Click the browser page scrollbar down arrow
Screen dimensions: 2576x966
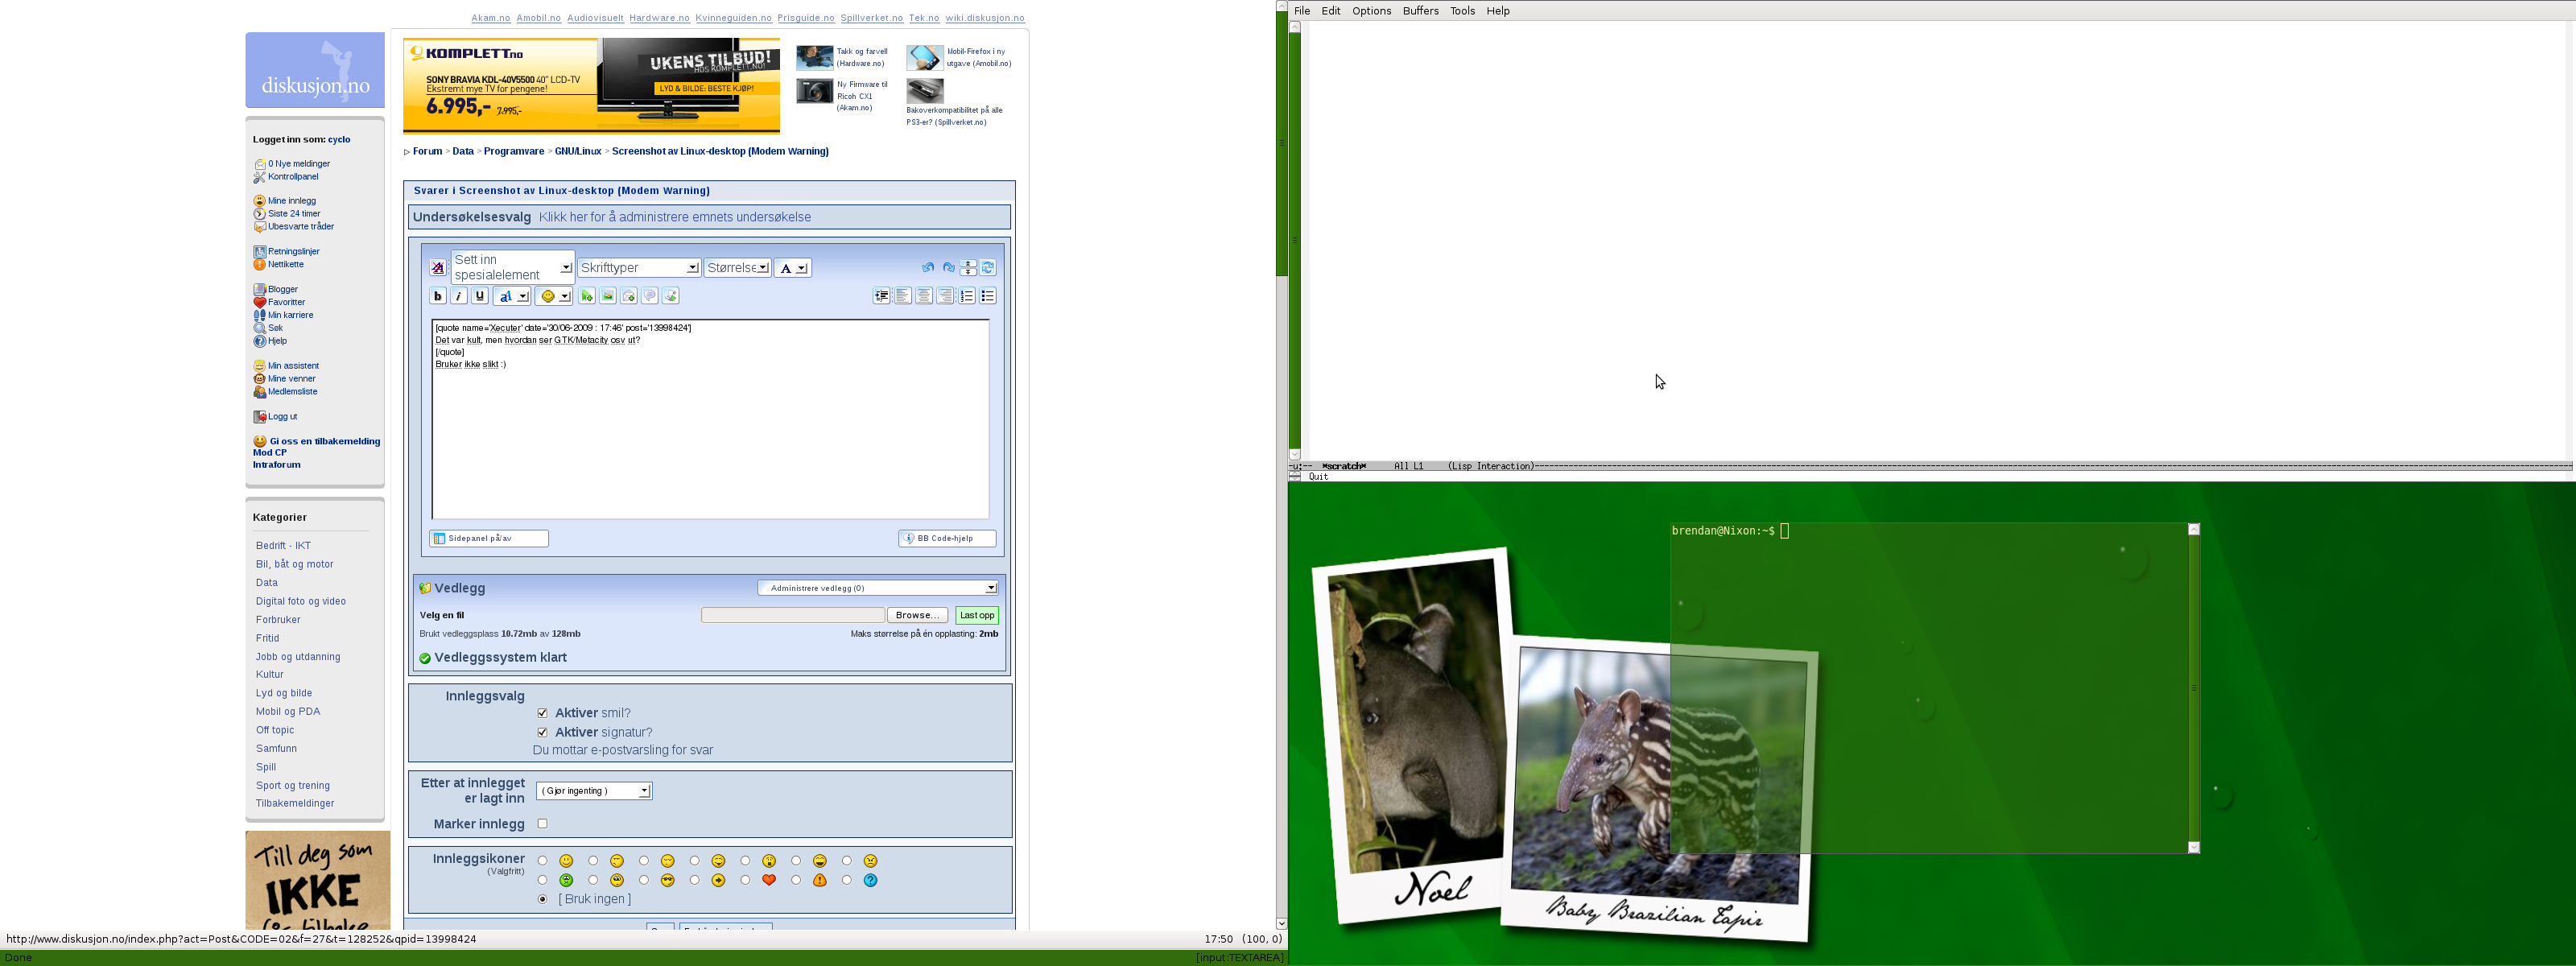1282,924
